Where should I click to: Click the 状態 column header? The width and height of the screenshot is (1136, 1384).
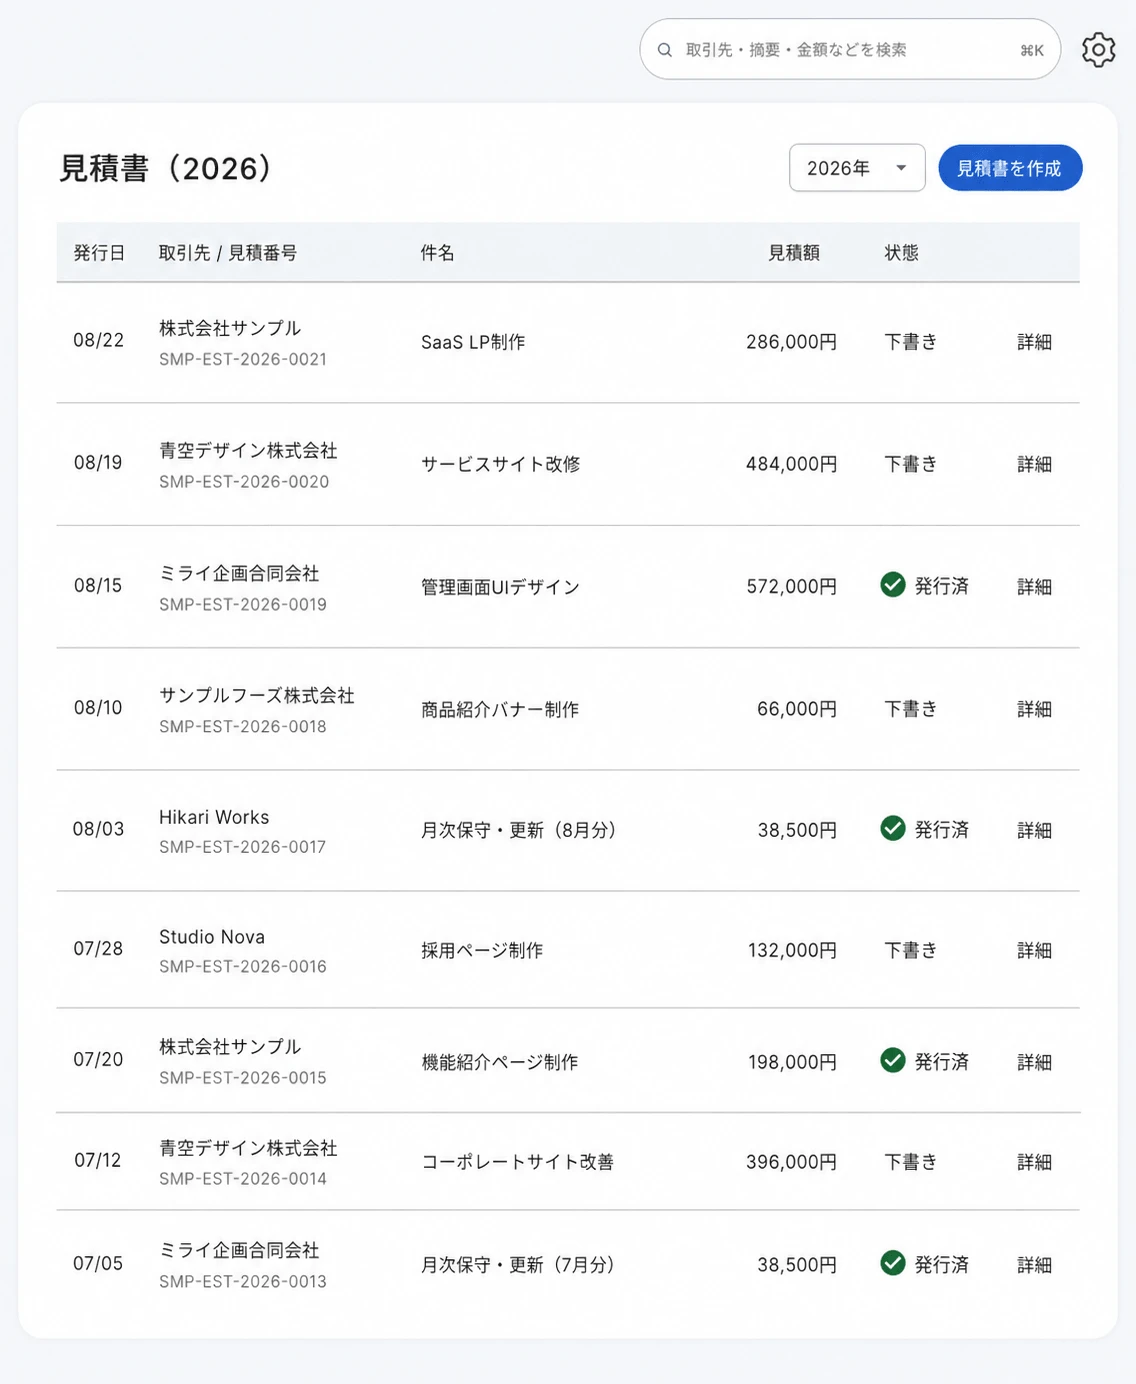point(901,253)
